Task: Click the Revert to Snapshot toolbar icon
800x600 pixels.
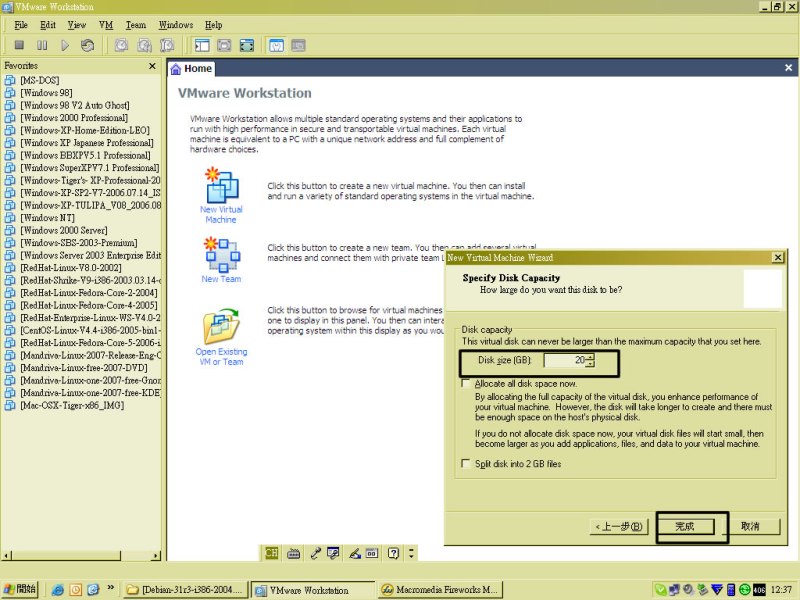Action: click(144, 45)
